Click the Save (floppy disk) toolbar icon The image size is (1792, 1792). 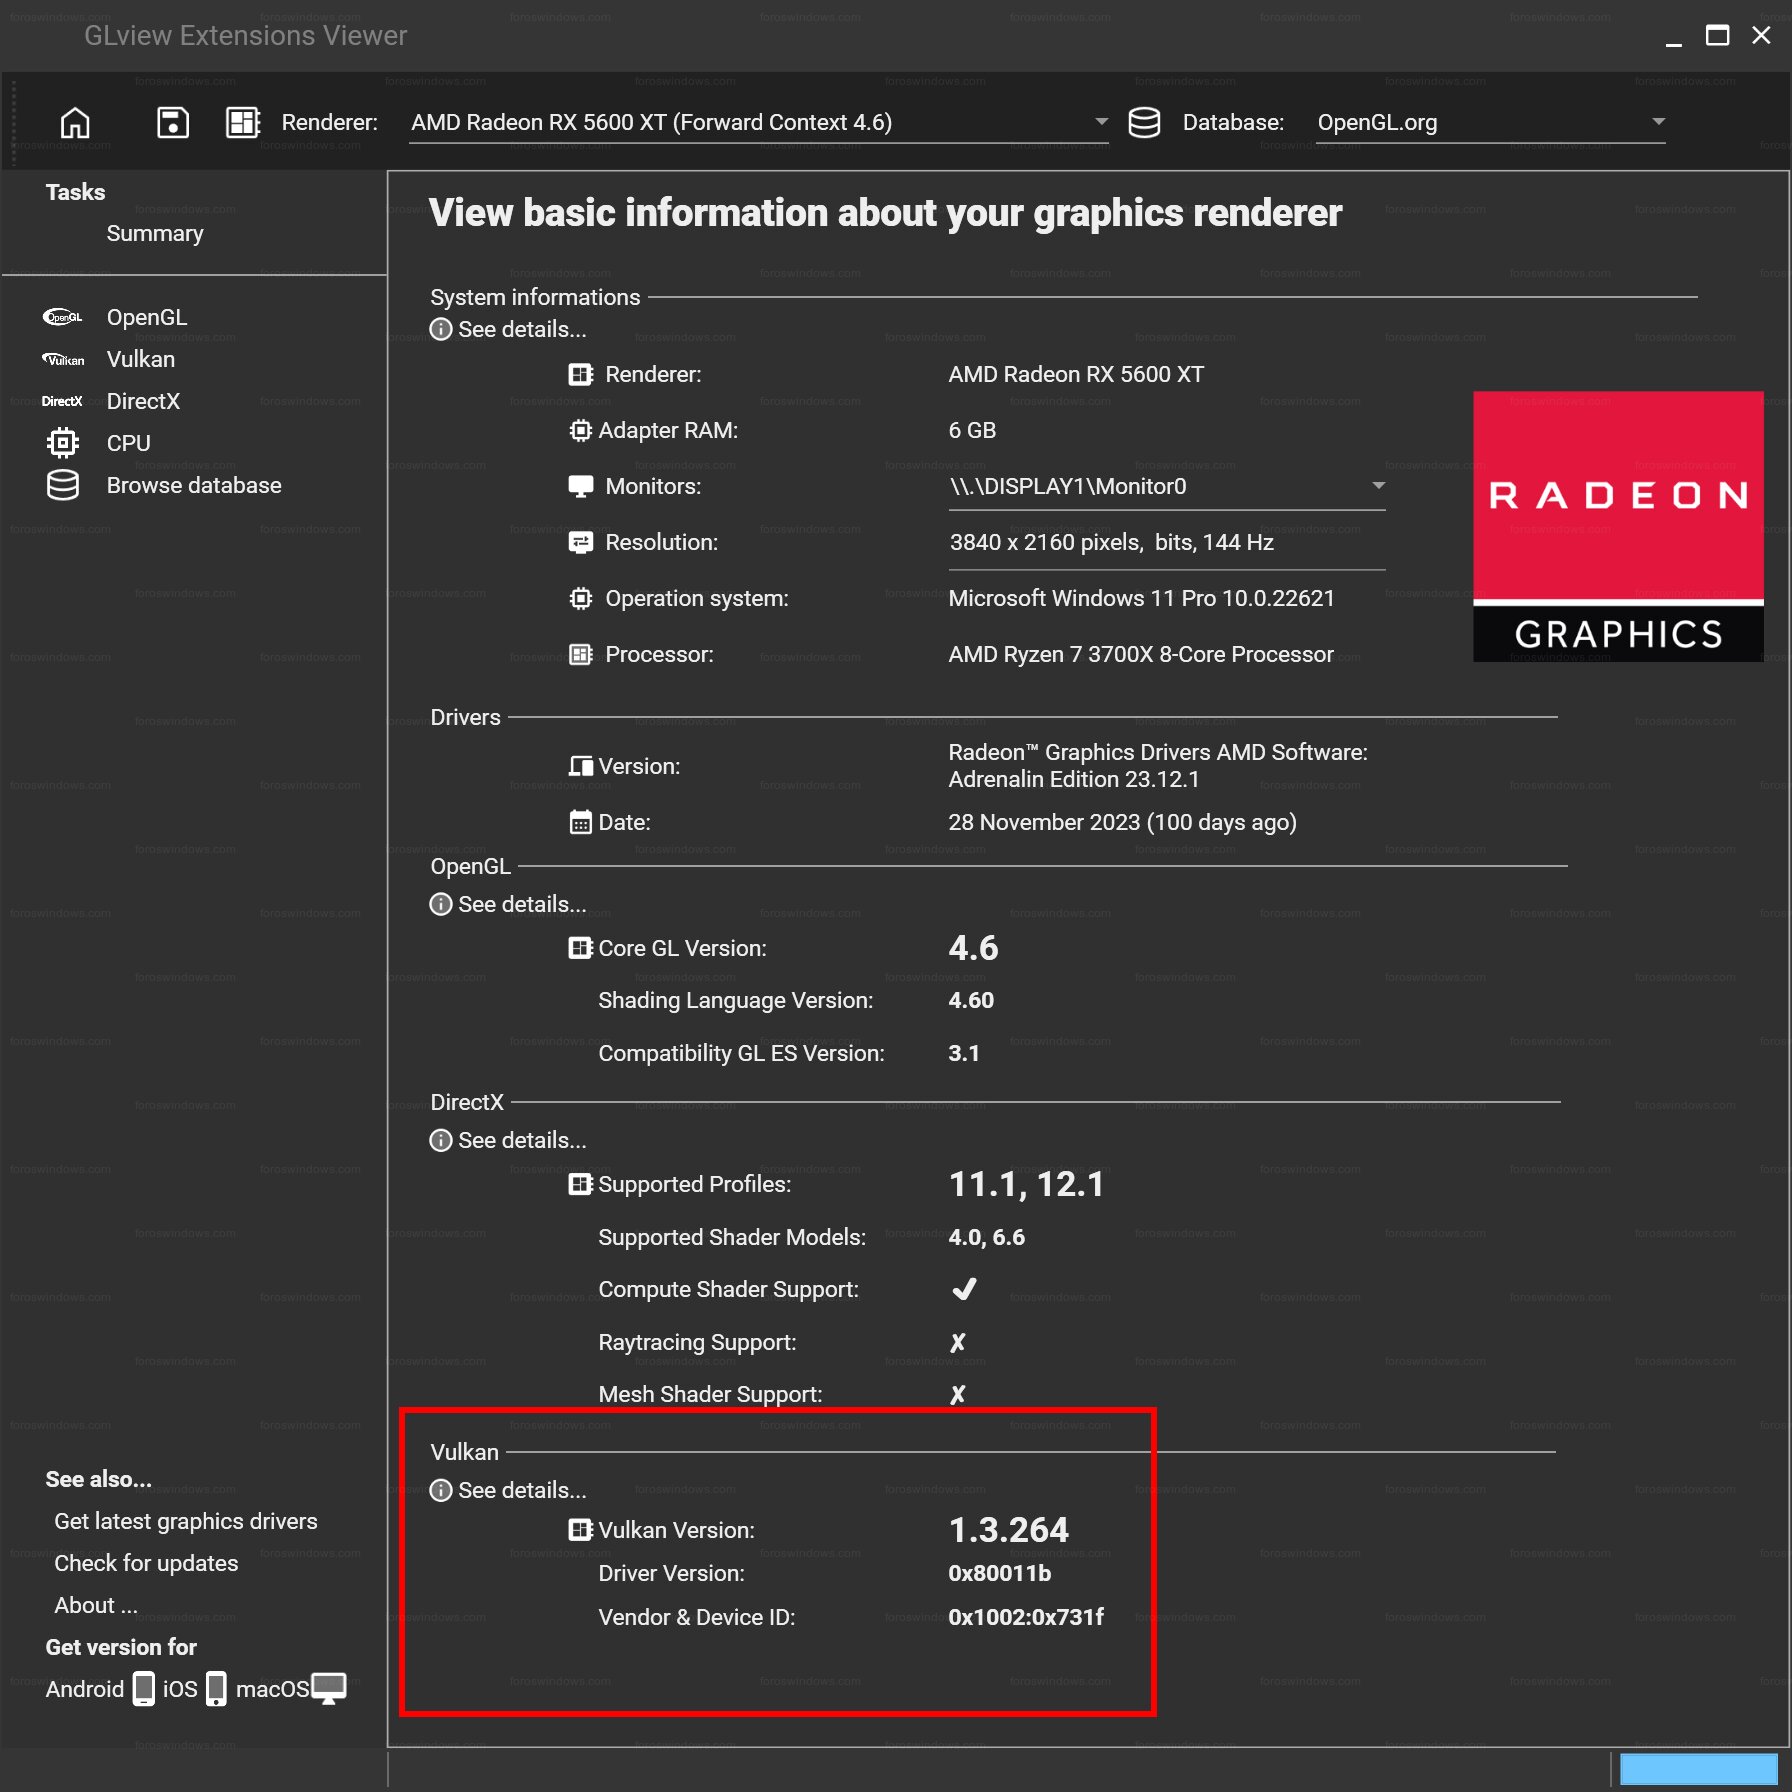point(173,123)
